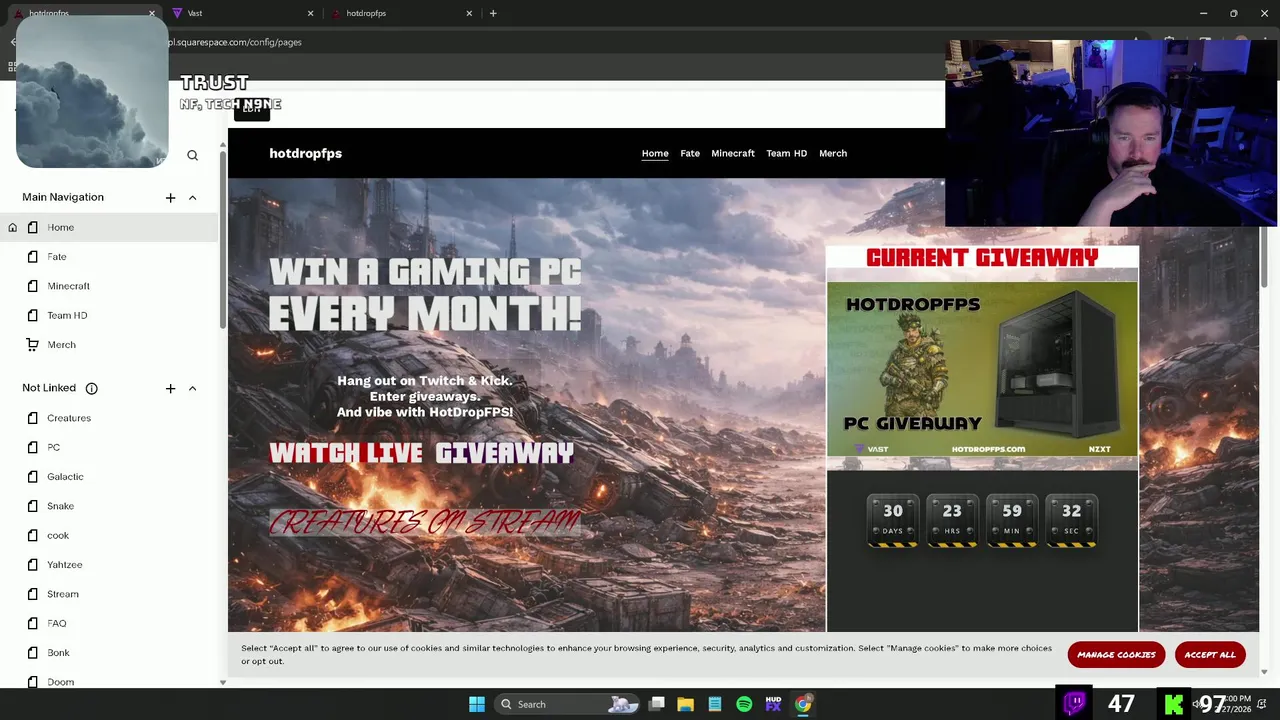Click Team HD in the site preview navigation

(786, 153)
